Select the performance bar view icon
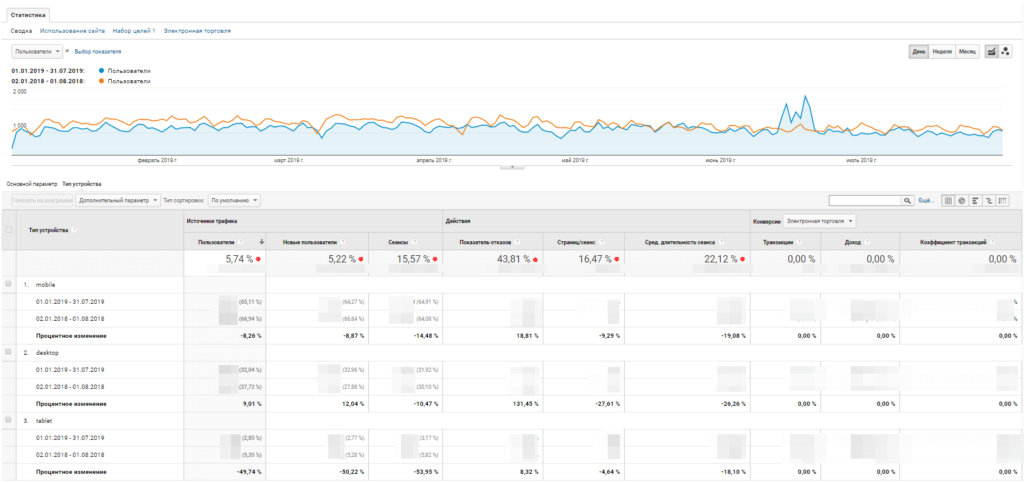The image size is (1024, 483). click(x=974, y=200)
